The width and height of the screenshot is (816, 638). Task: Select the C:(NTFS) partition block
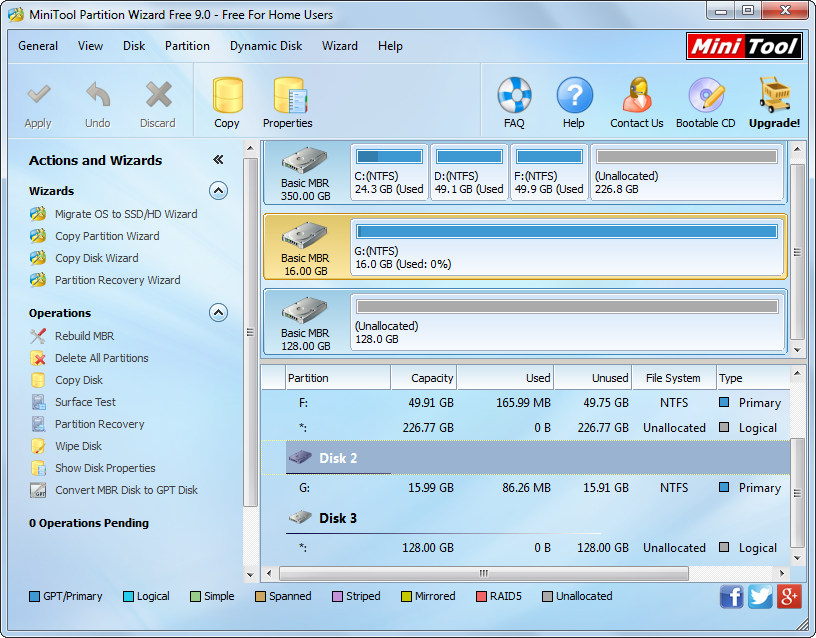click(x=389, y=172)
